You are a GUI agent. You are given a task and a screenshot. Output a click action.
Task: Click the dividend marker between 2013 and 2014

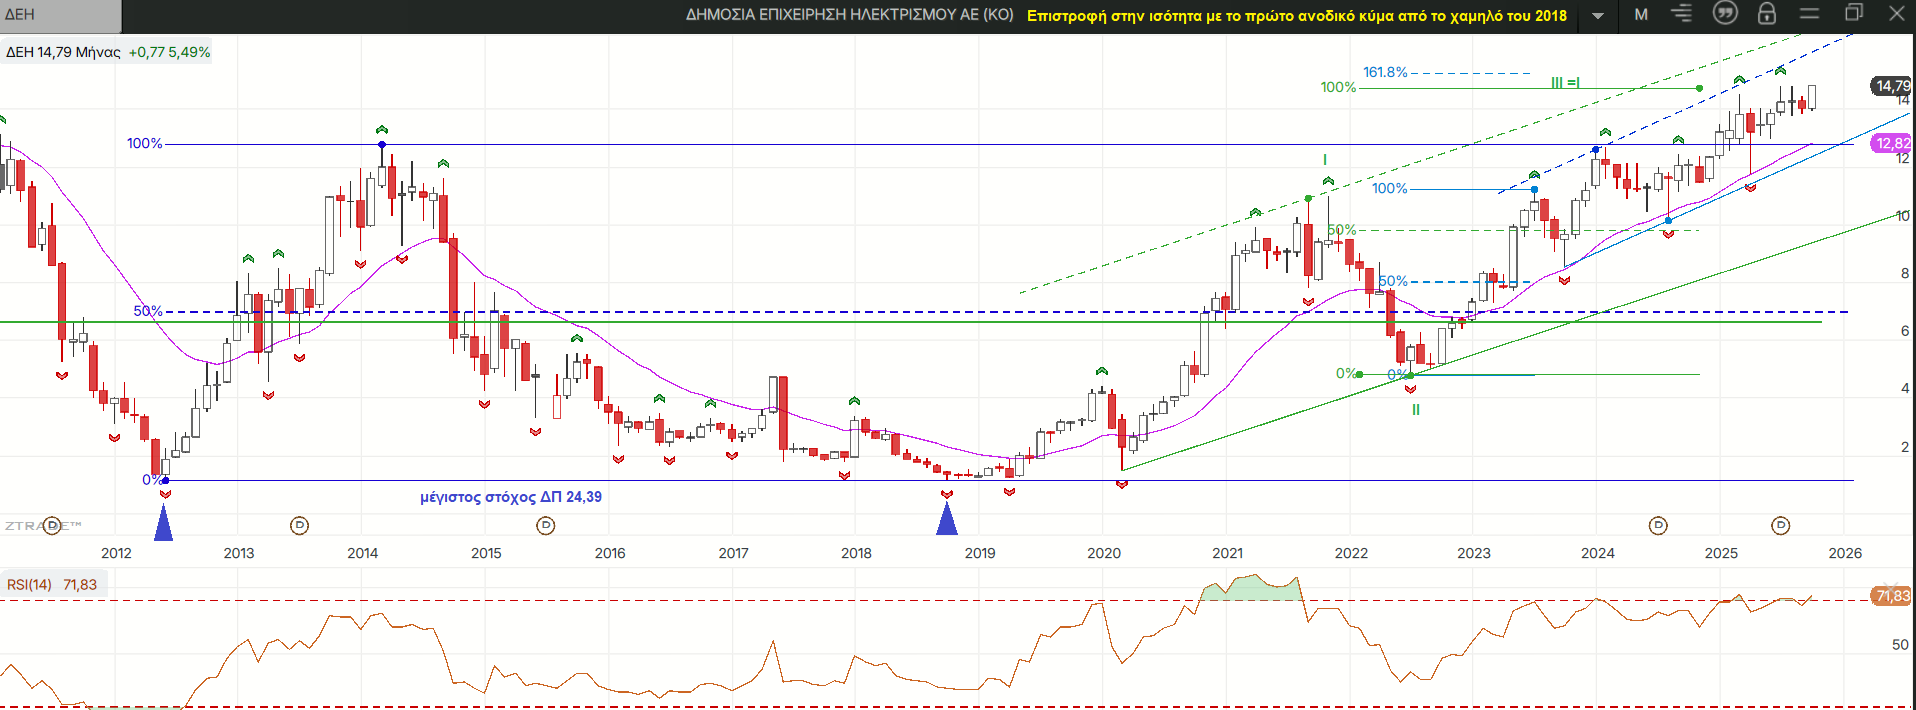click(299, 525)
